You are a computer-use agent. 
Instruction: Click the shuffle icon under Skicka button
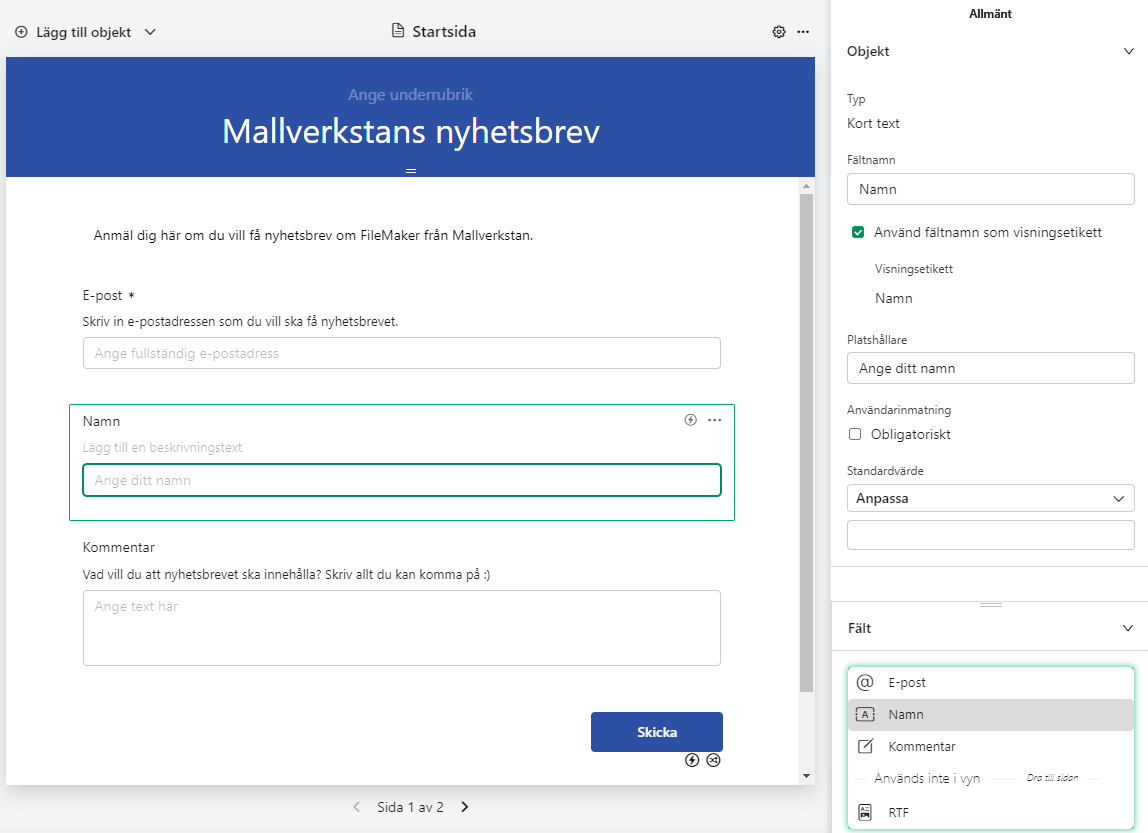(x=713, y=760)
